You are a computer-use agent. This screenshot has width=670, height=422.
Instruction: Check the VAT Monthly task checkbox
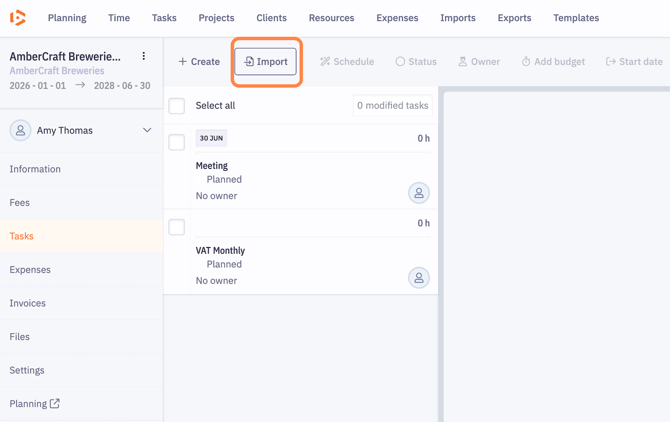[x=177, y=227]
